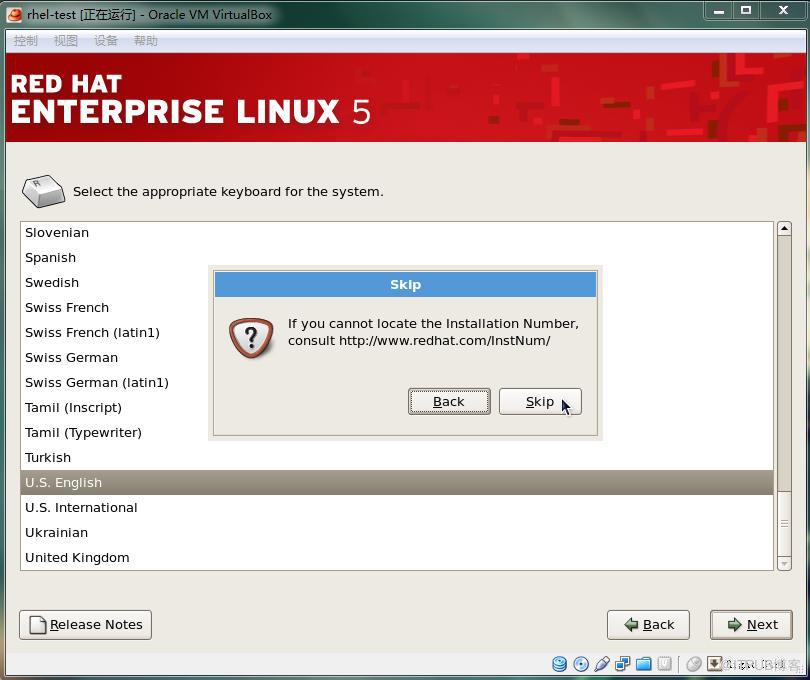Click the optical CD drive status icon
The width and height of the screenshot is (810, 680).
point(581,664)
